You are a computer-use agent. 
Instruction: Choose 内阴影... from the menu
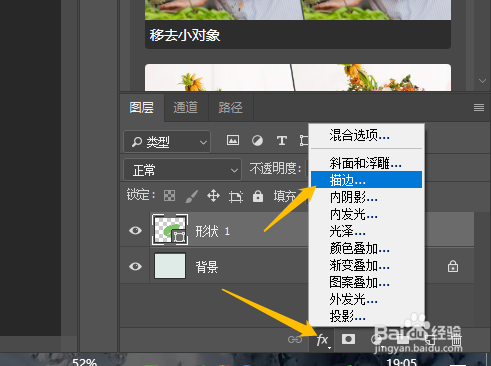point(366,197)
